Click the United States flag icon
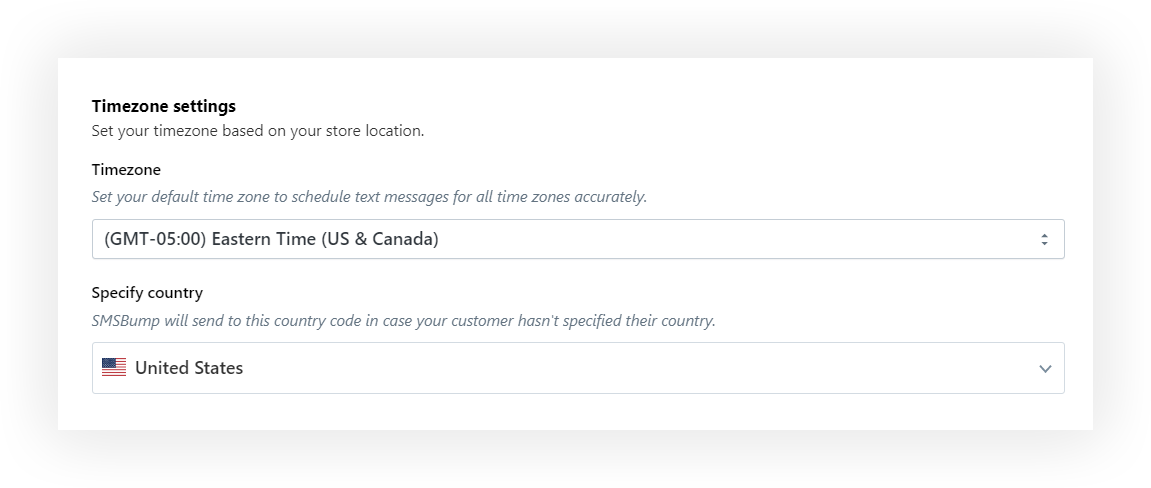Viewport: 1151px width, 488px height. click(114, 368)
